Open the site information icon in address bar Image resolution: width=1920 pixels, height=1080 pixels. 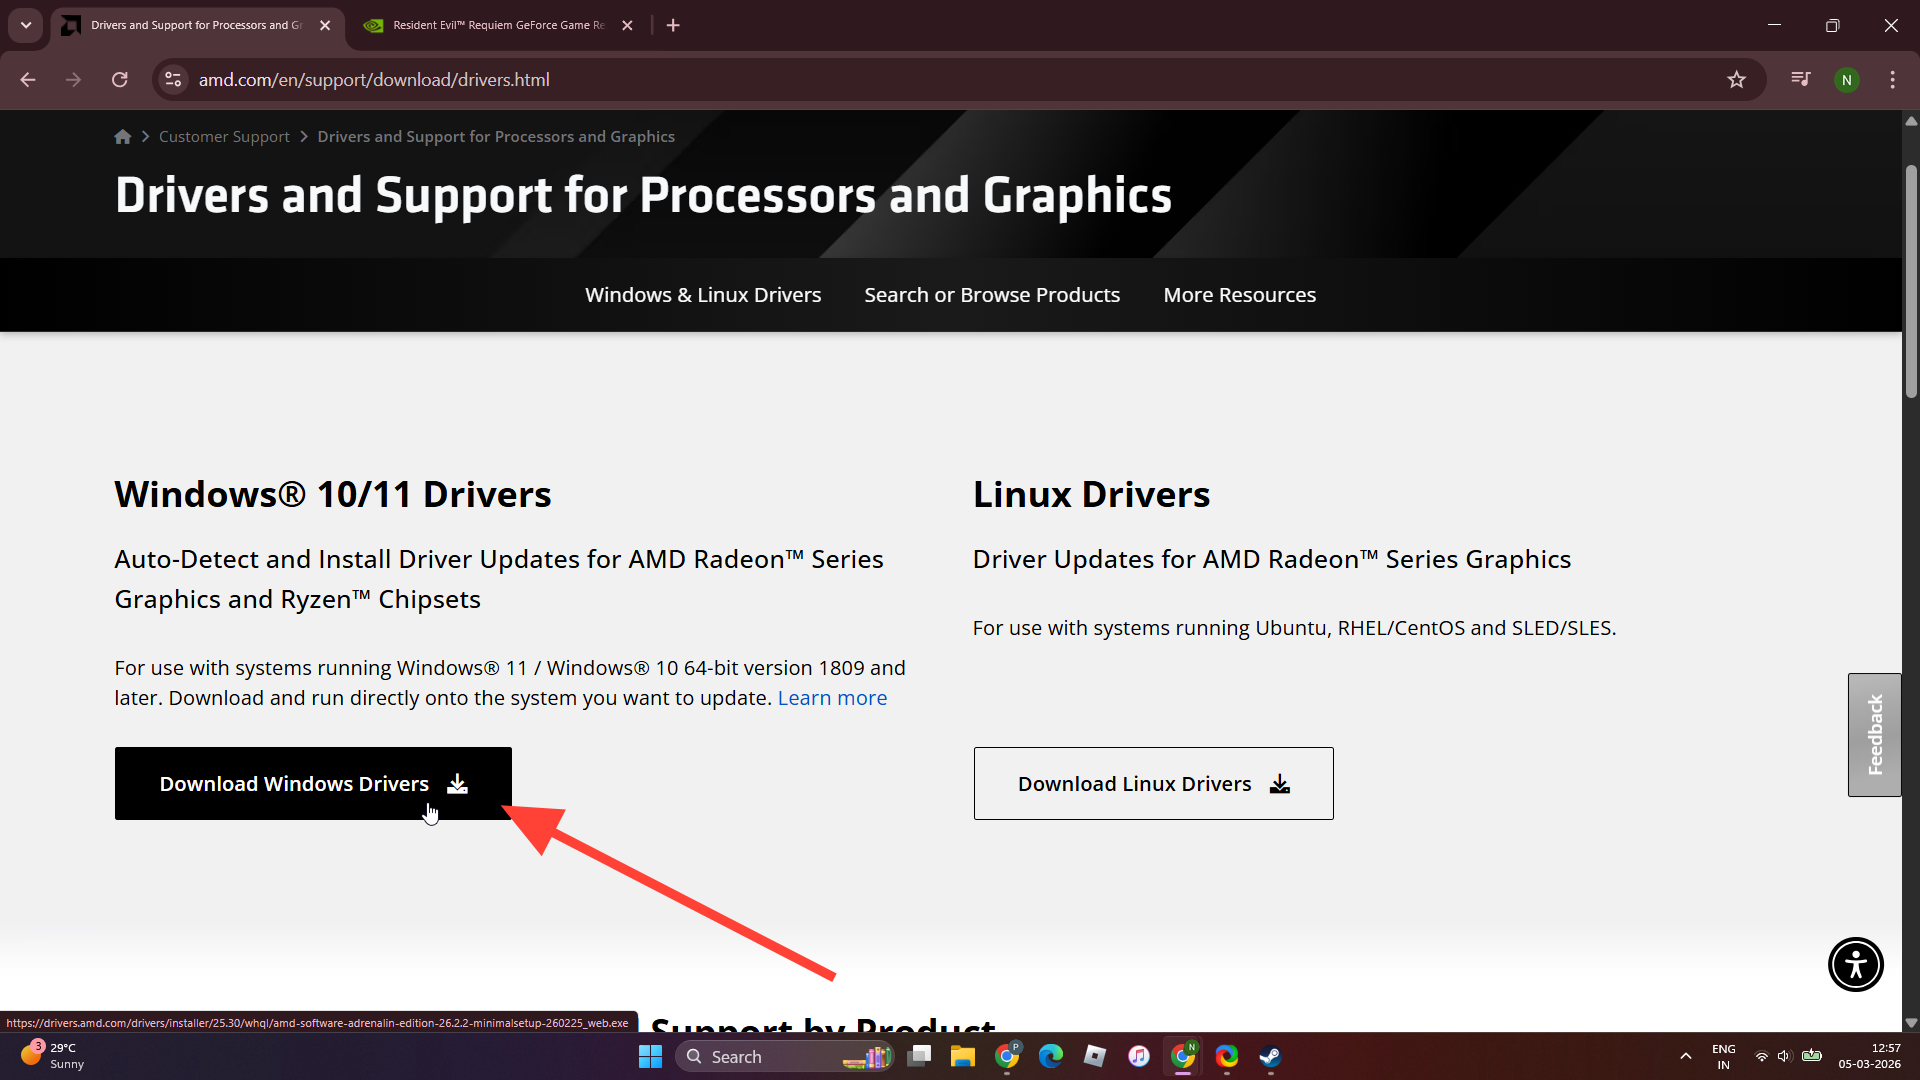pos(173,80)
